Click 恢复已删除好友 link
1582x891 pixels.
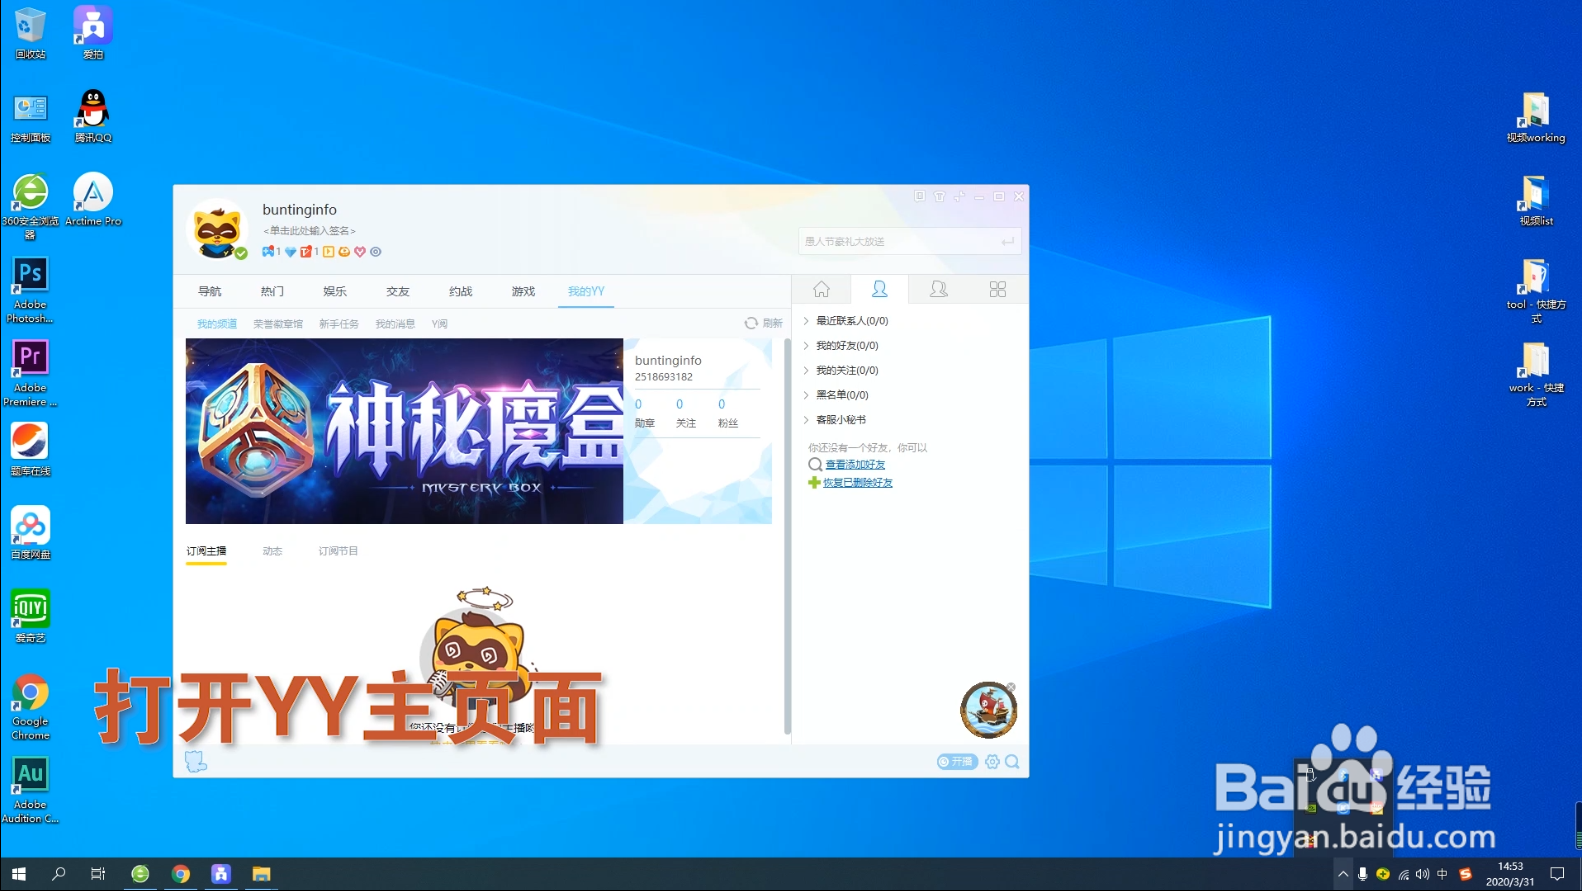point(858,483)
